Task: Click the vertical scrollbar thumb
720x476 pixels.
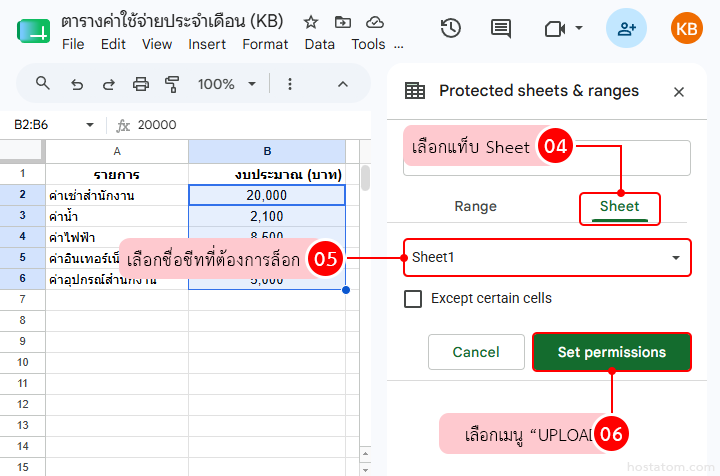Action: click(x=366, y=178)
